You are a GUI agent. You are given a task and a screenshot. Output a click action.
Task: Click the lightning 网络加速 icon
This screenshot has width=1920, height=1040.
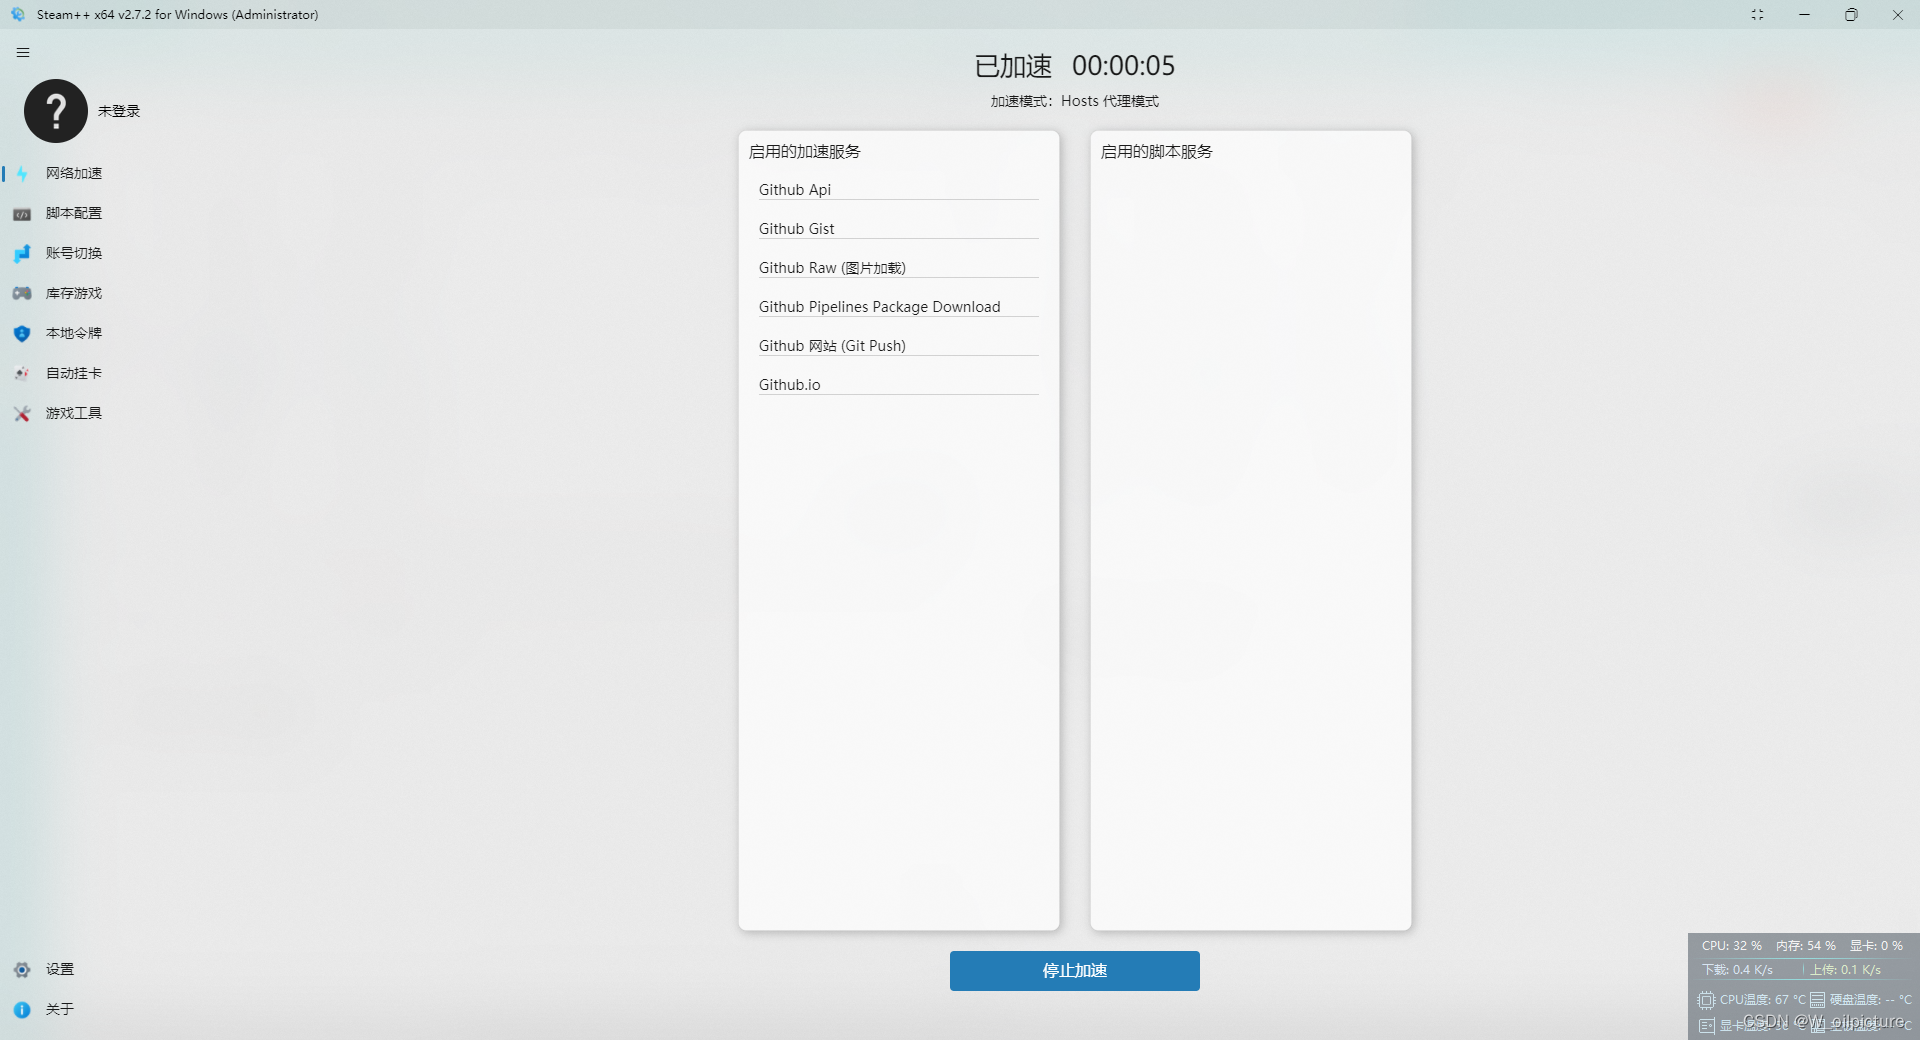(22, 174)
